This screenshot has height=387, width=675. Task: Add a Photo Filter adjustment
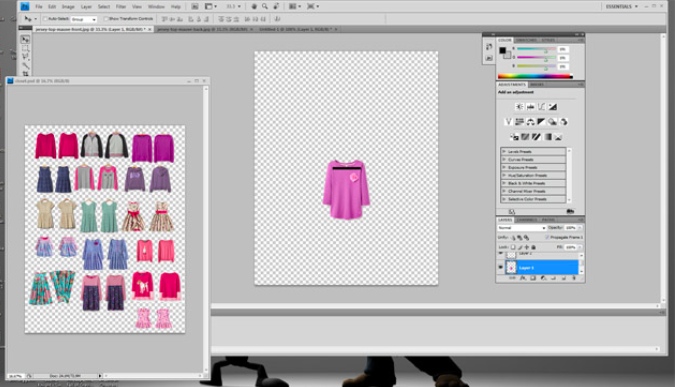(x=552, y=122)
